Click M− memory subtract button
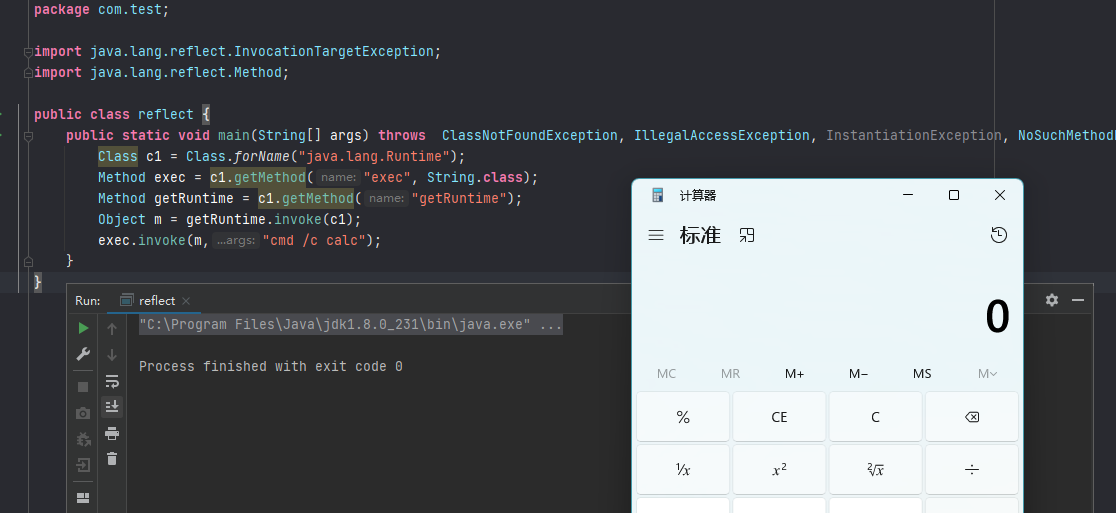The image size is (1116, 513). point(858,374)
